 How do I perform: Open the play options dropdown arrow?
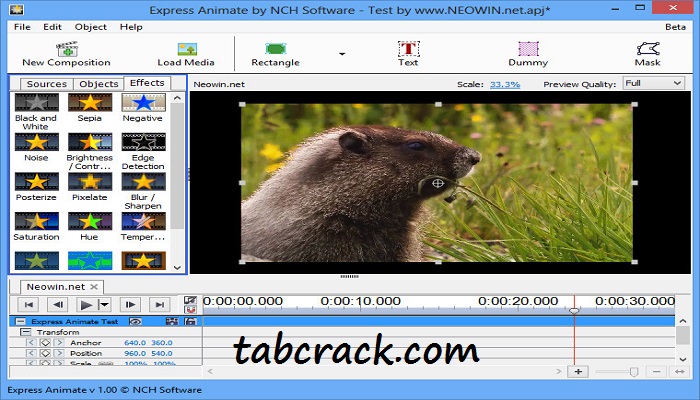pyautogui.click(x=104, y=305)
